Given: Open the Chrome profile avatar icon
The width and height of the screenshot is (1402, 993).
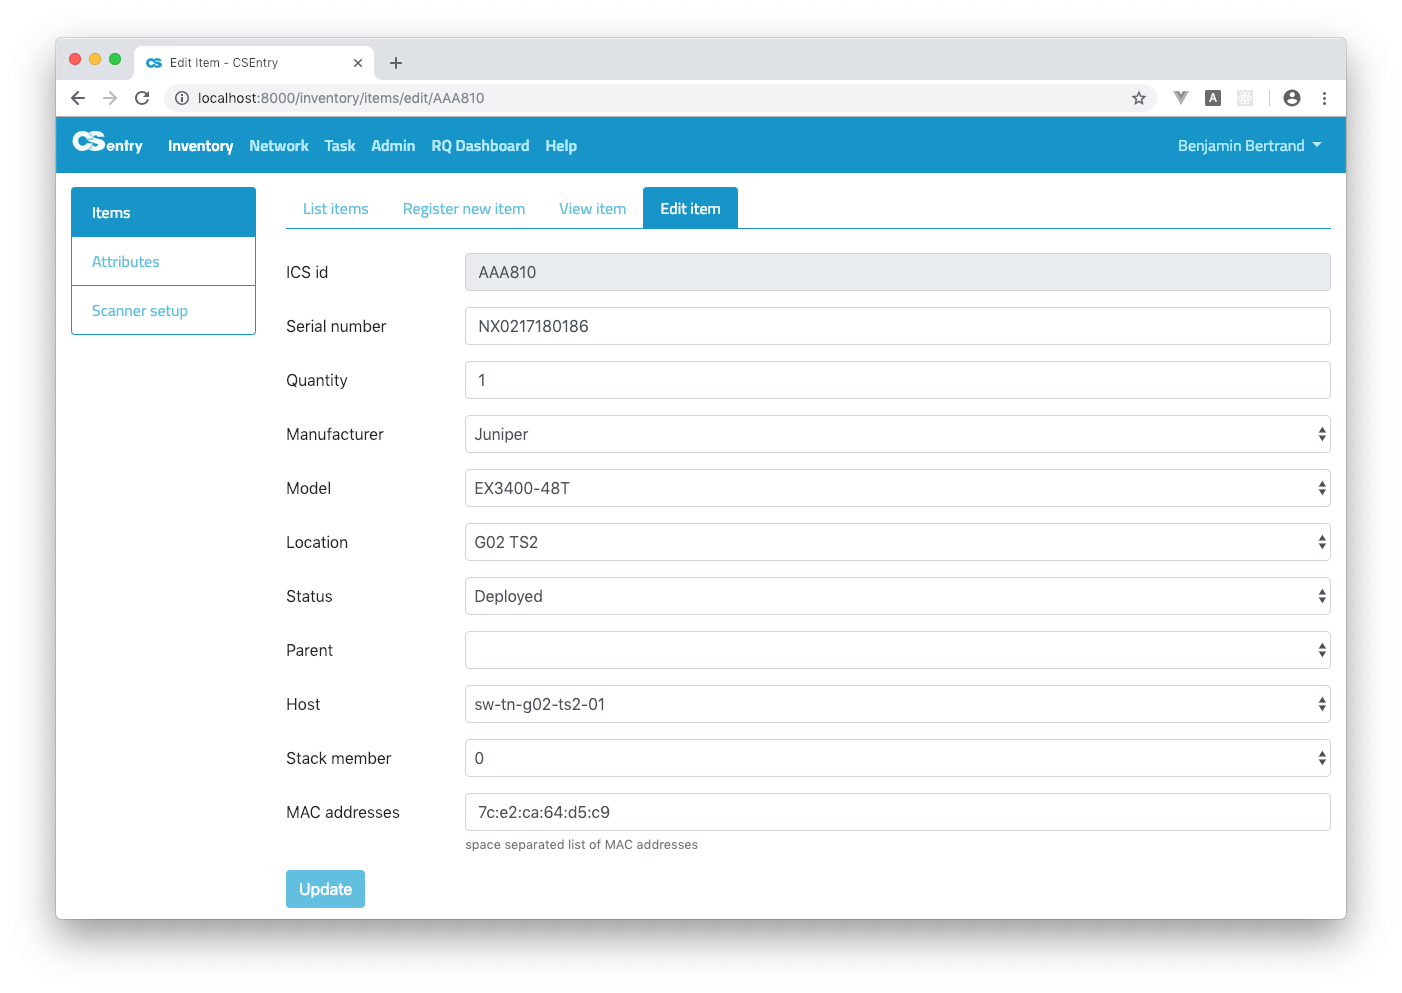Looking at the screenshot, I should [1291, 98].
